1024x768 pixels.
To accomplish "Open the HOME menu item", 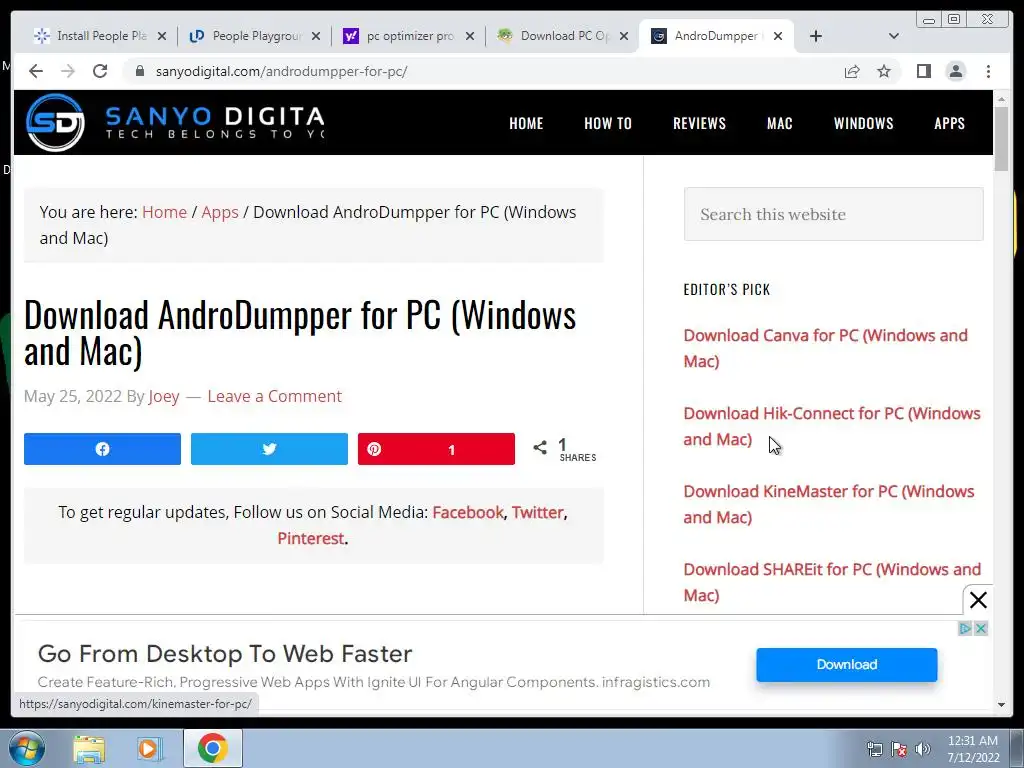I will click(x=526, y=123).
